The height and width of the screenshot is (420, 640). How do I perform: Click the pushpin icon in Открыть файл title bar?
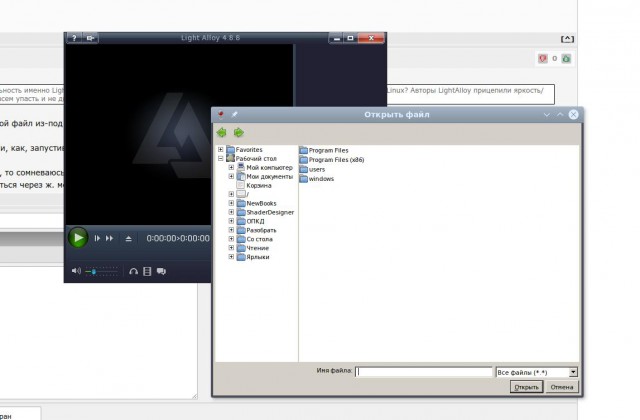click(234, 115)
